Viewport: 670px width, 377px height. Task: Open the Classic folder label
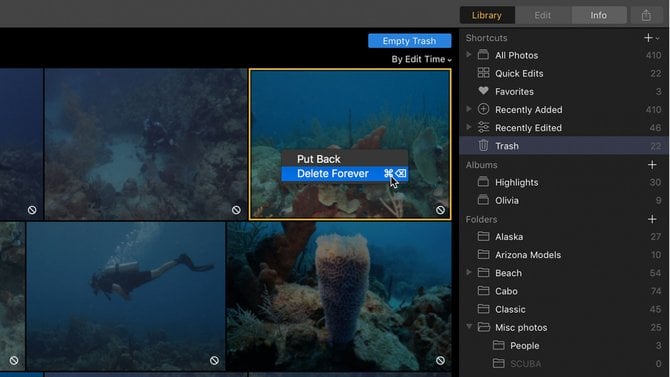(510, 309)
